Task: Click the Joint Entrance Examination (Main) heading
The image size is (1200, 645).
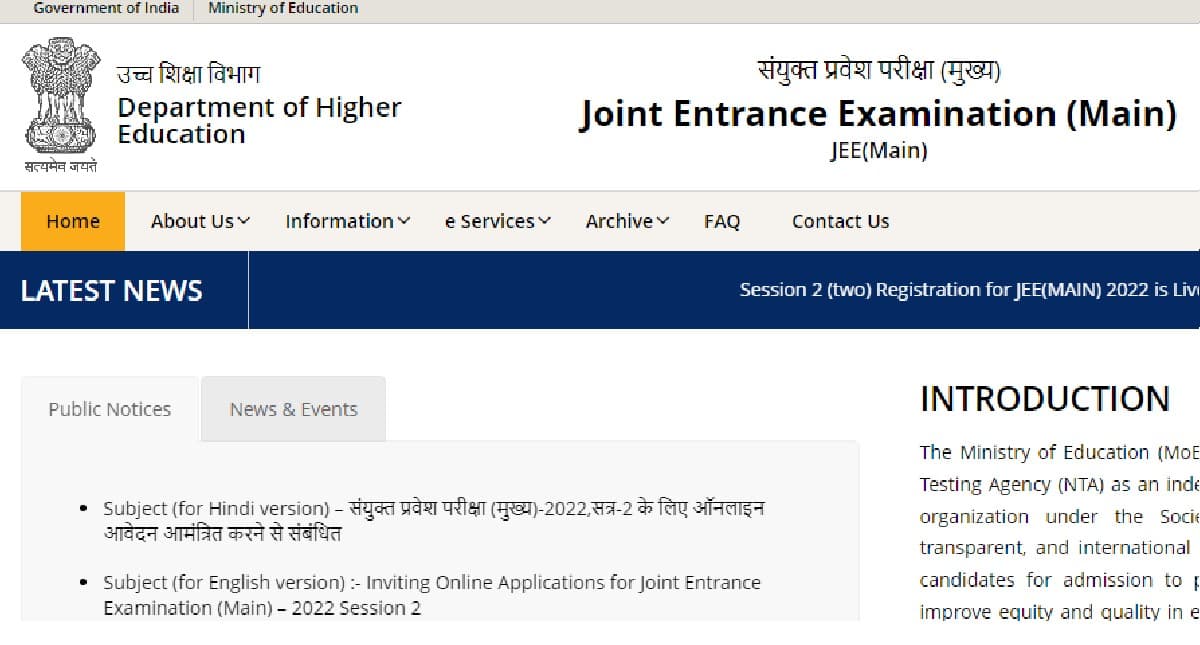Action: (877, 113)
